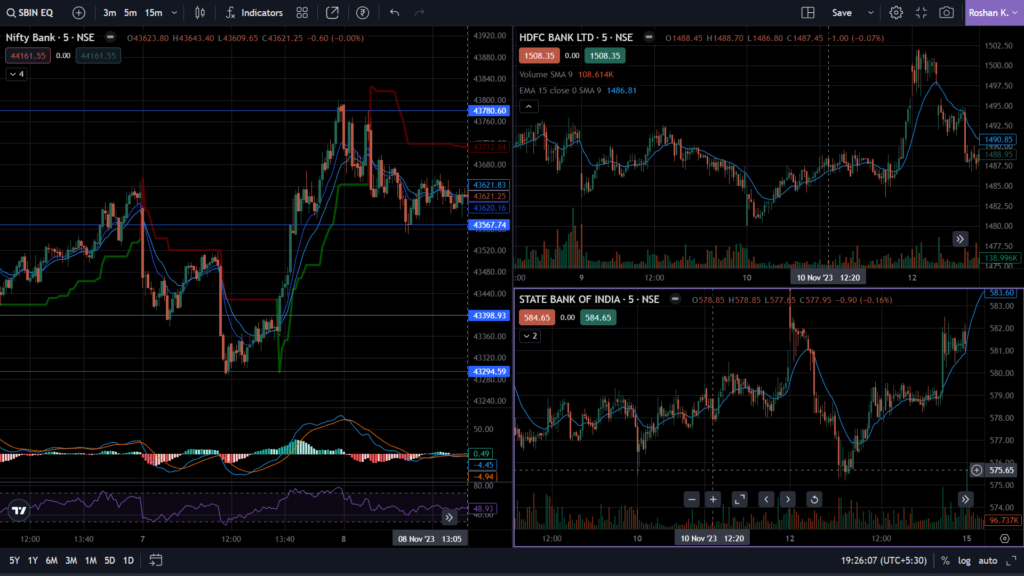The height and width of the screenshot is (576, 1024).
Task: Select the 3M date range
Action: (71, 561)
